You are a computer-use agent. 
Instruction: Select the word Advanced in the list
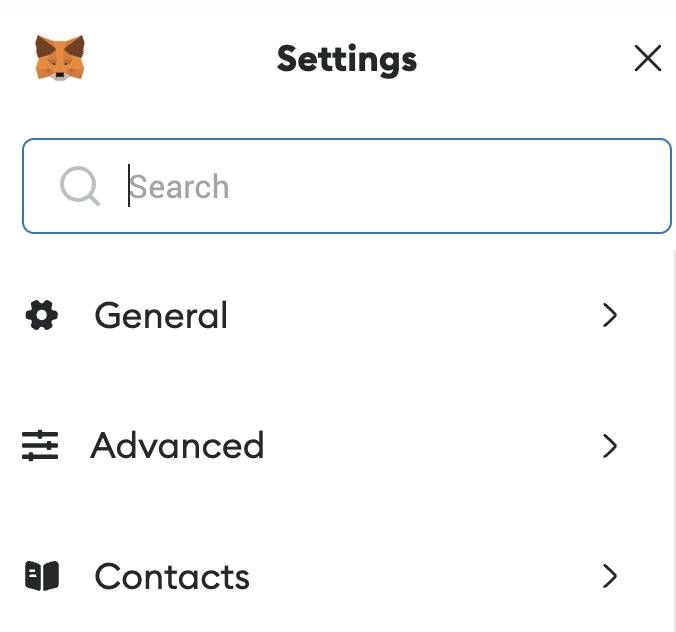(x=177, y=445)
